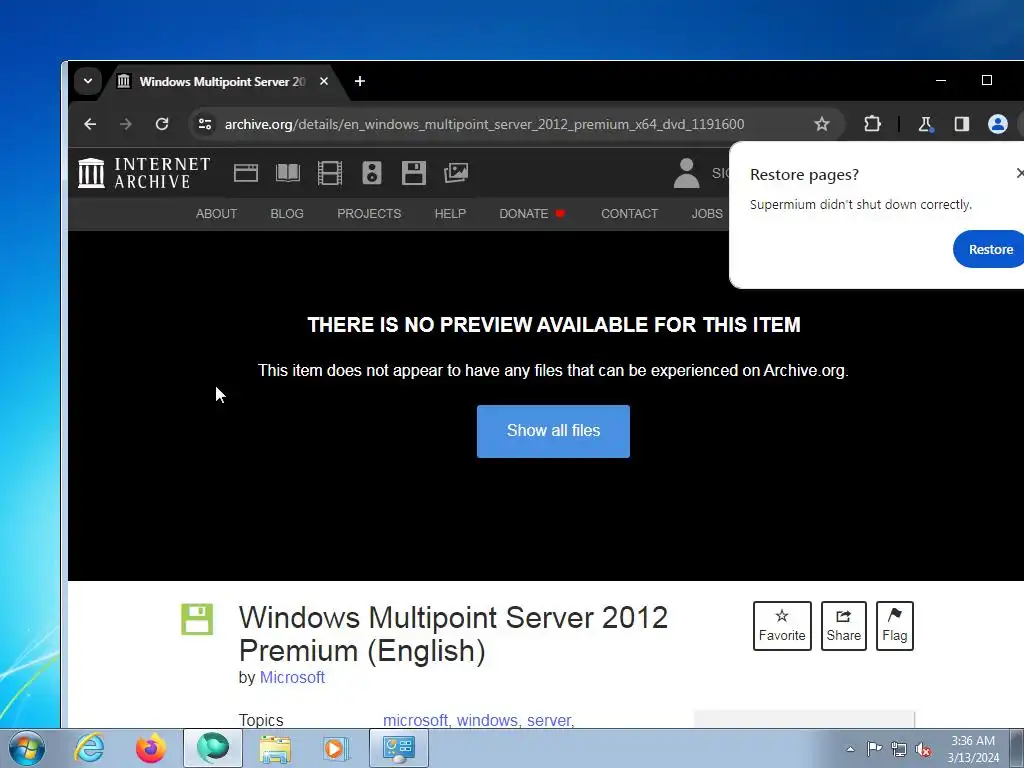
Task: Click the Show all files button
Action: pos(553,431)
